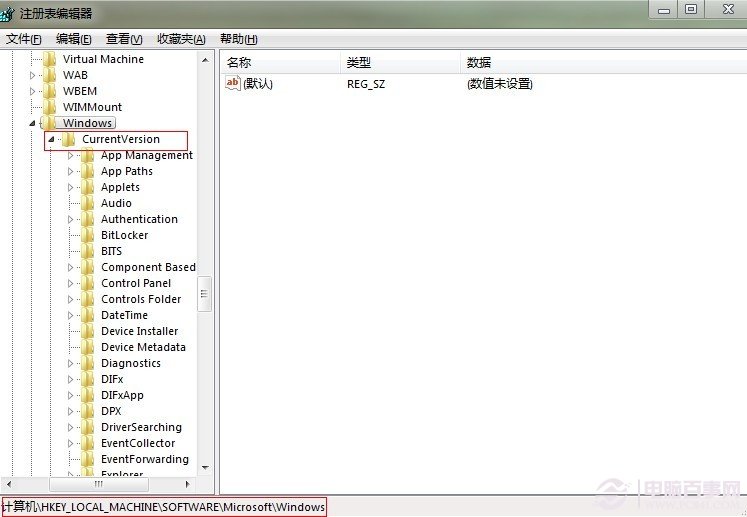Viewport: 747px width, 517px height.
Task: Collapse the CurrentVersion key
Action: pyautogui.click(x=51, y=140)
